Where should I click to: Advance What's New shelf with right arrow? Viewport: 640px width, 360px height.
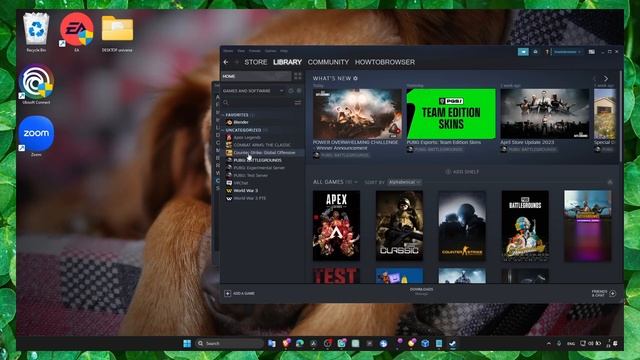pyautogui.click(x=606, y=78)
